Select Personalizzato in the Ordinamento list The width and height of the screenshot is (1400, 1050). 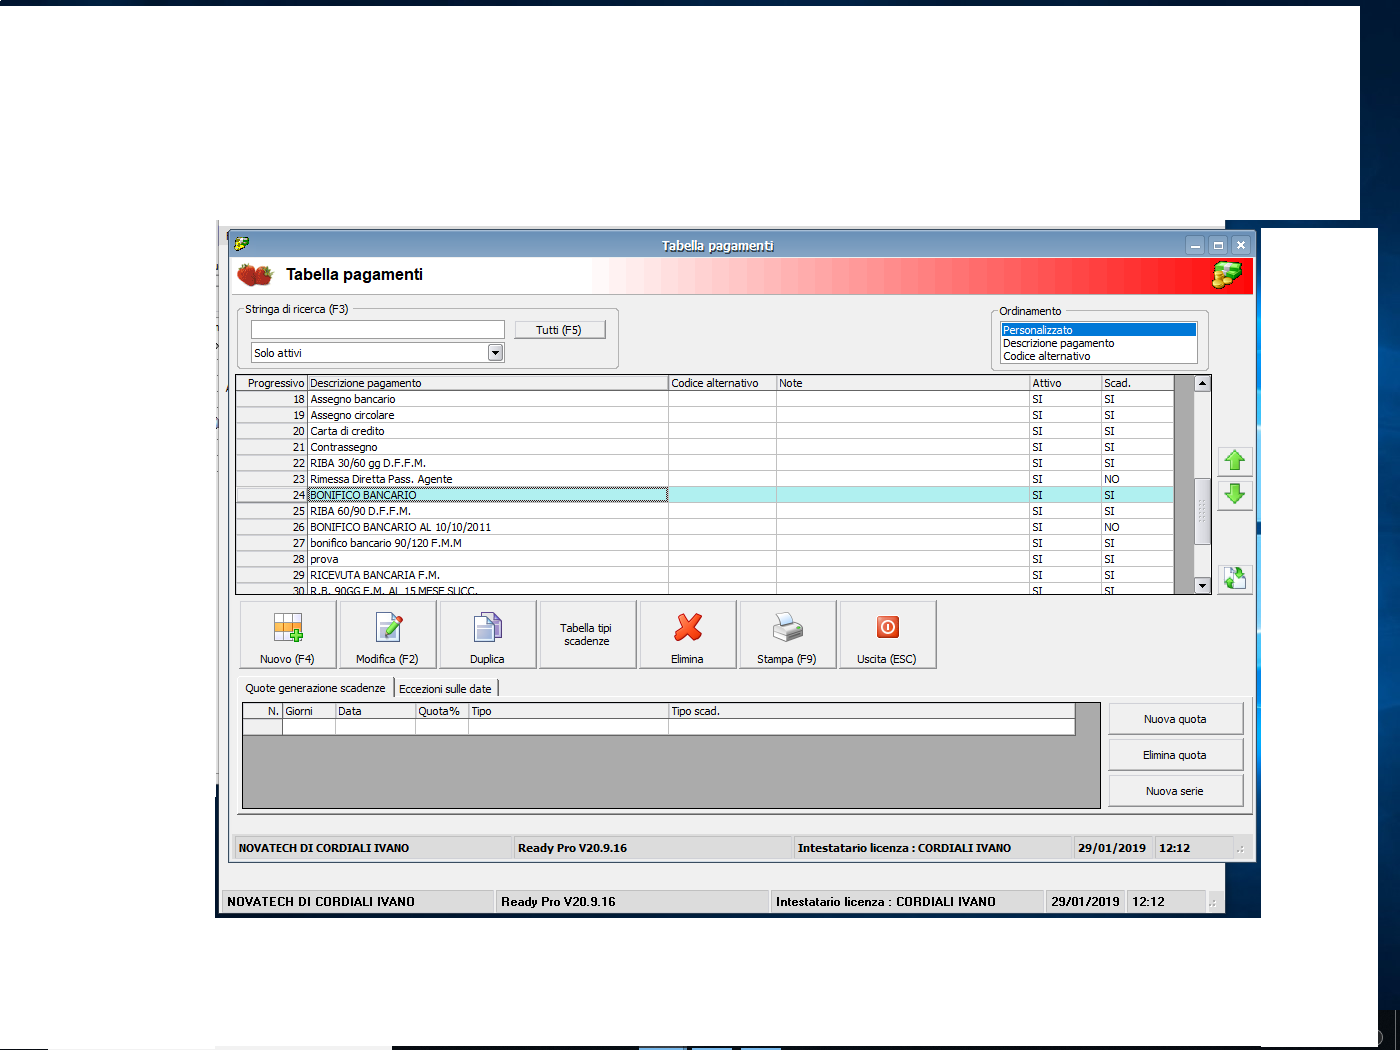[x=1099, y=330]
